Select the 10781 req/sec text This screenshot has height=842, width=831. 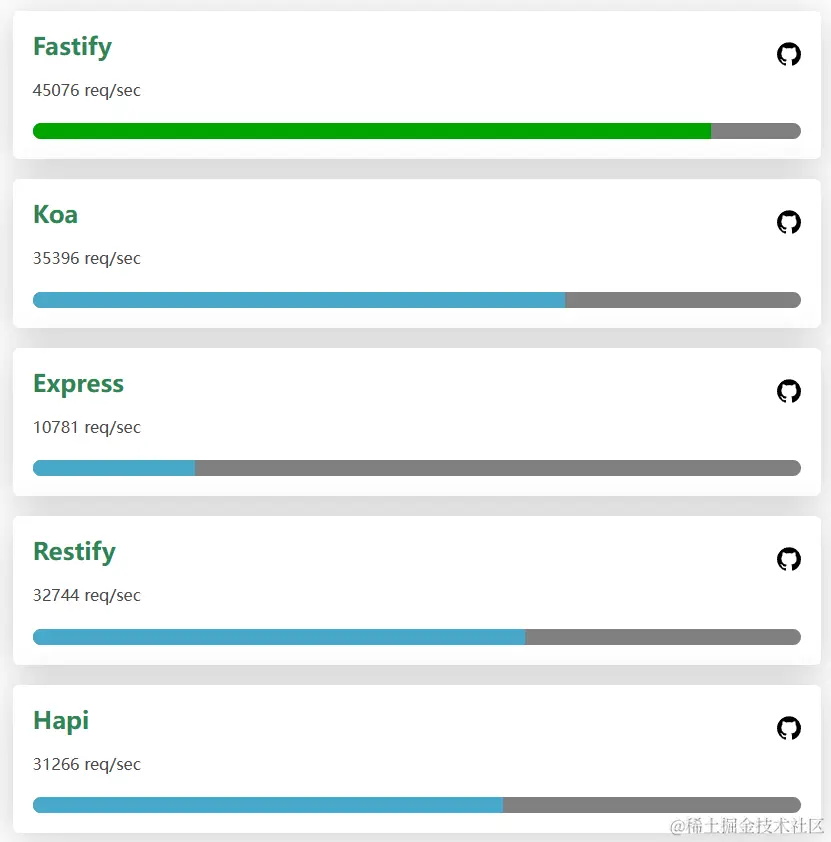[86, 427]
